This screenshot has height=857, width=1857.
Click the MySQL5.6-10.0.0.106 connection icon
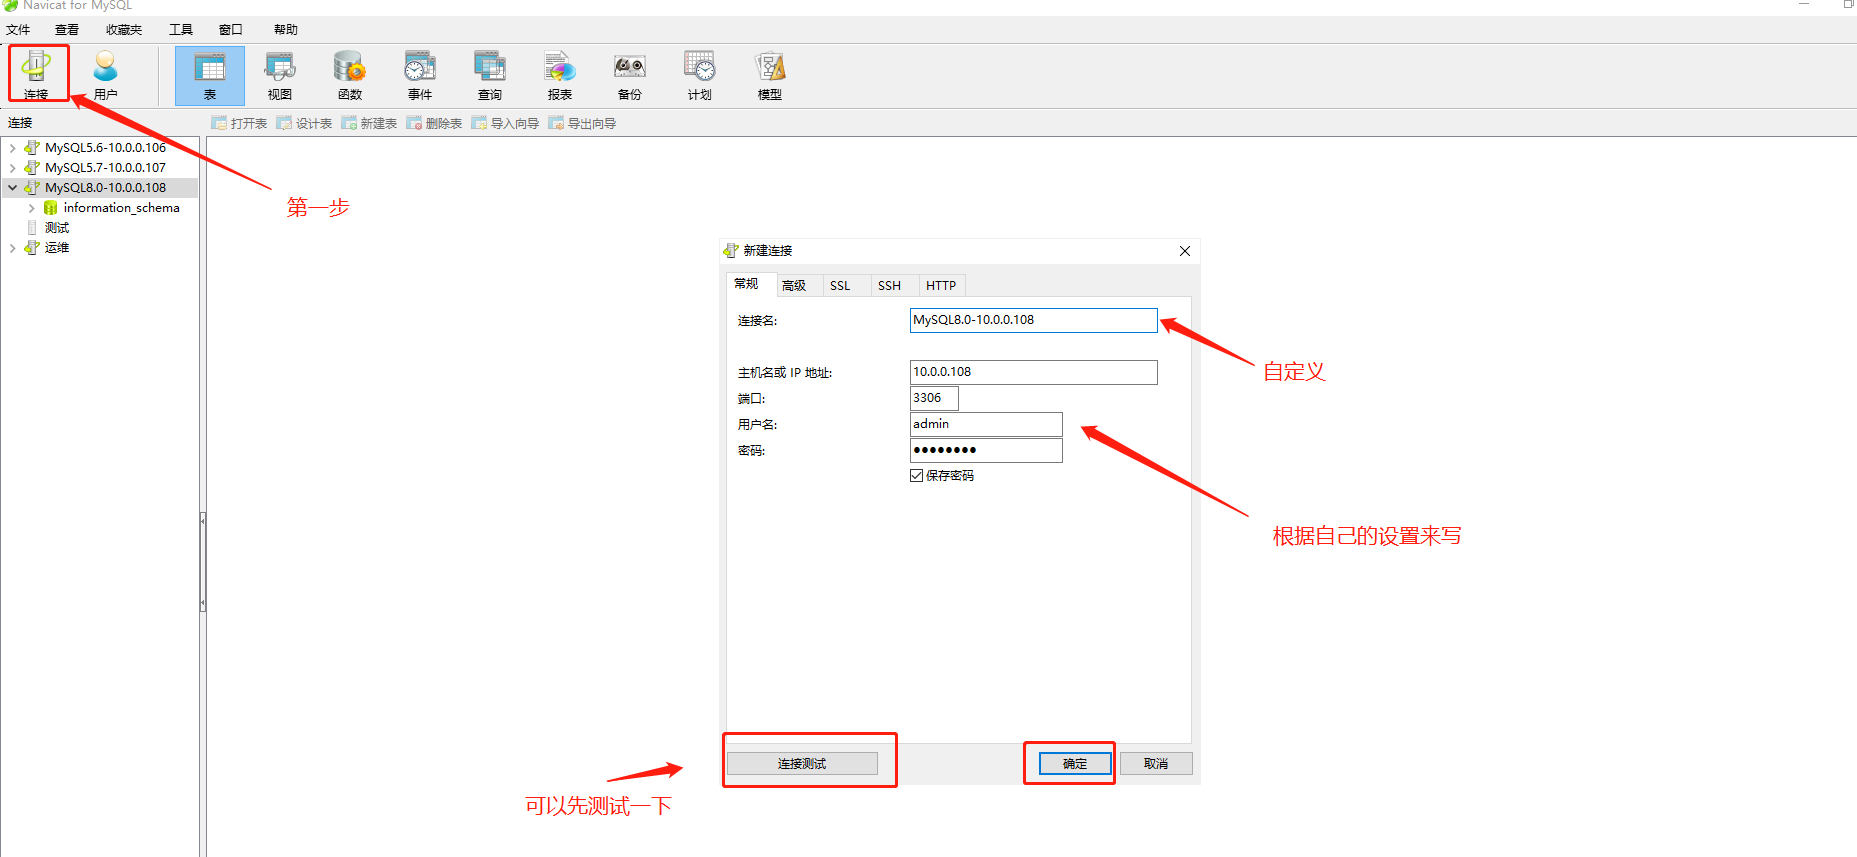[32, 147]
